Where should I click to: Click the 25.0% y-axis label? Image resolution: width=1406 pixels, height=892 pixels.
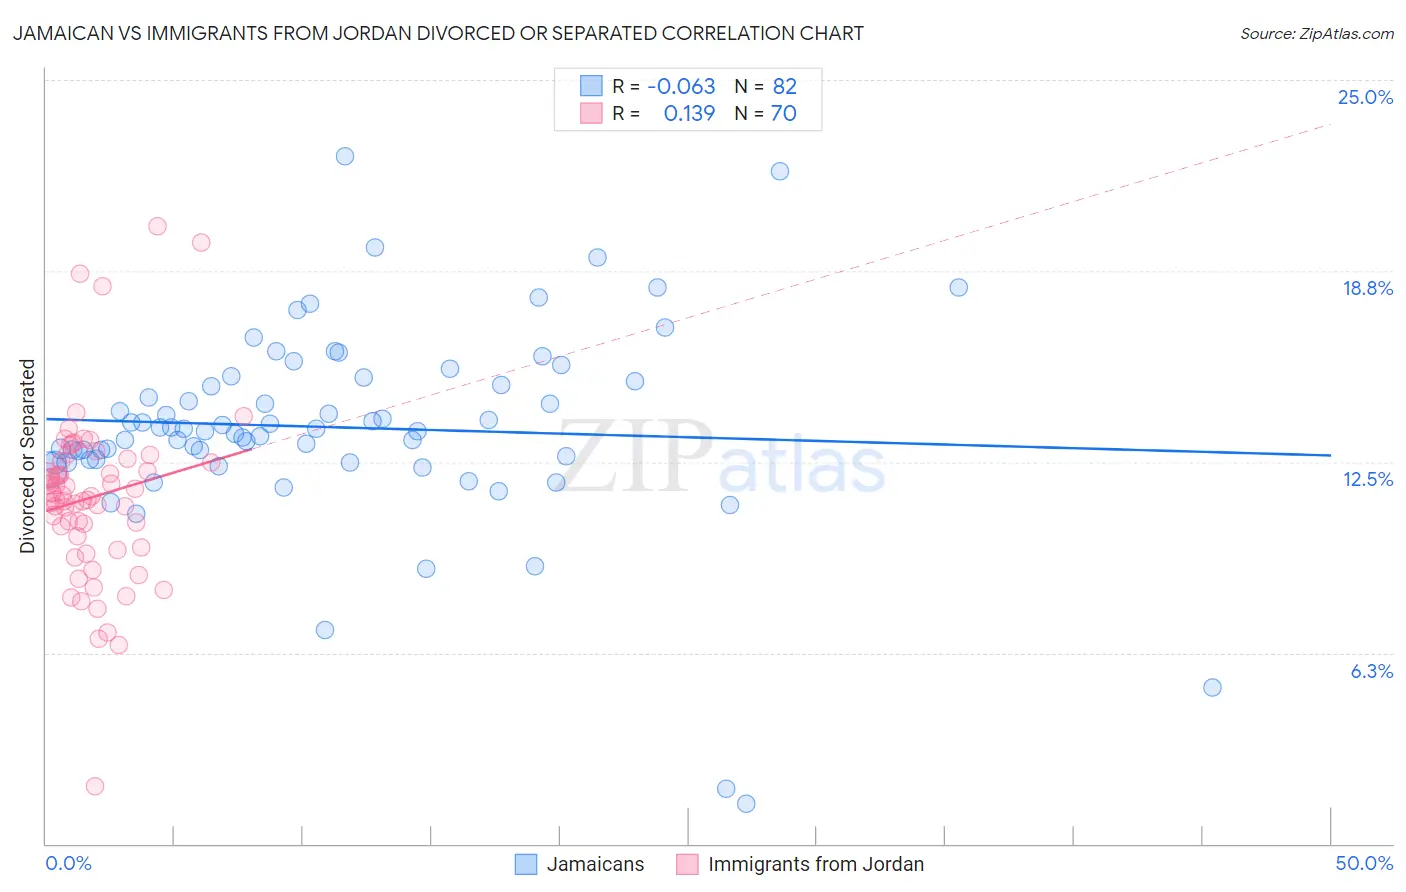tap(1365, 97)
